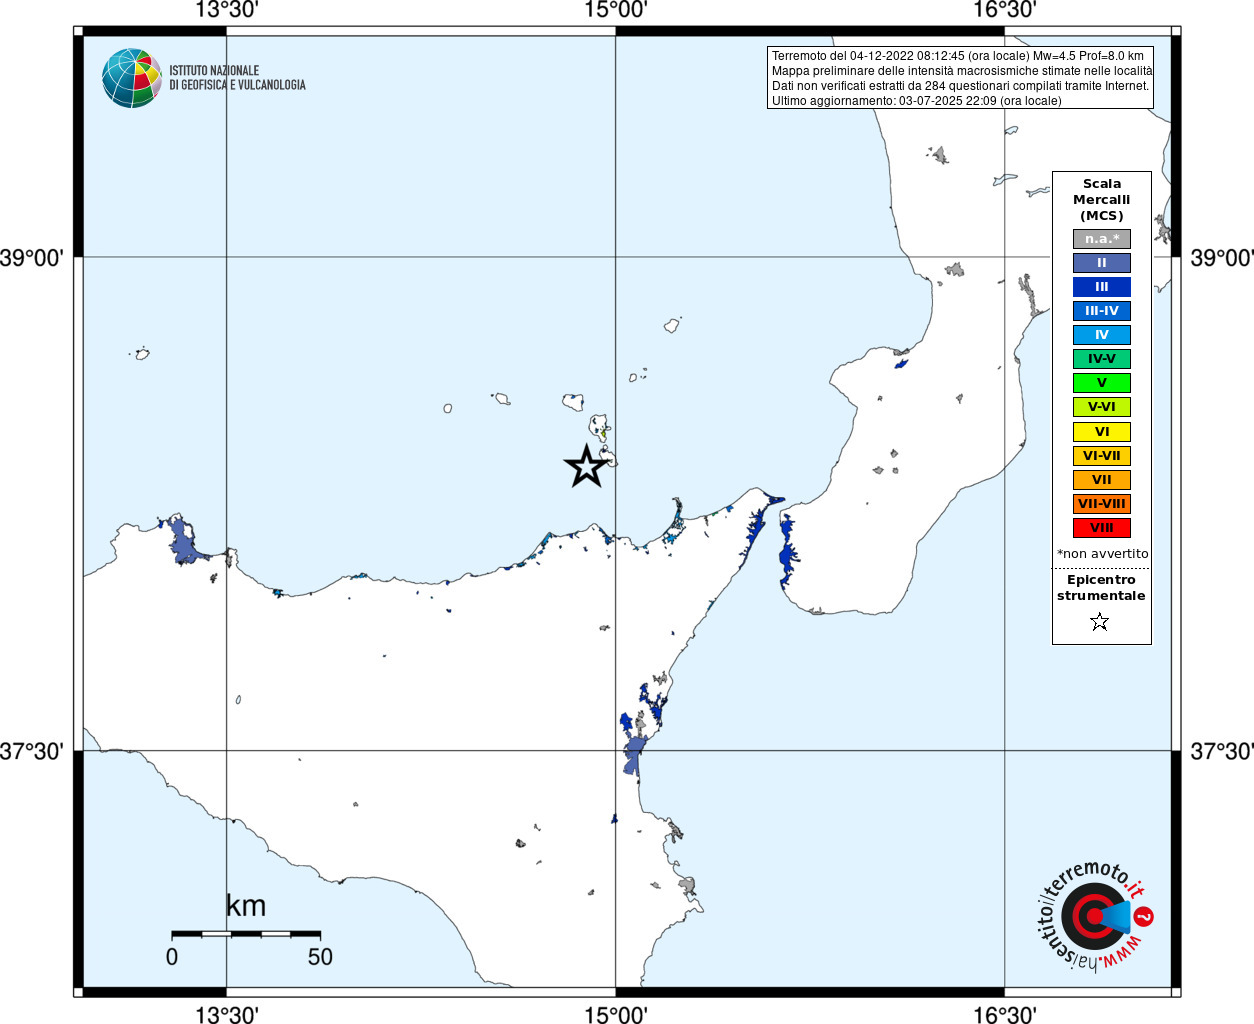Screen dimensions: 1254x1024
Task: Click the top 16°30' longitude label
Action: click(x=1005, y=10)
